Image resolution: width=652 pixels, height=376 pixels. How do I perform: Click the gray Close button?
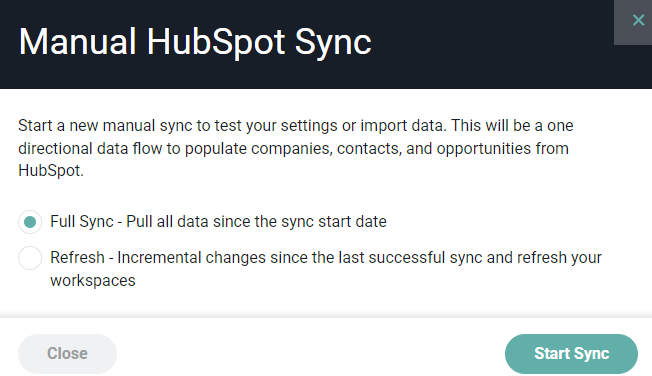[x=67, y=354]
